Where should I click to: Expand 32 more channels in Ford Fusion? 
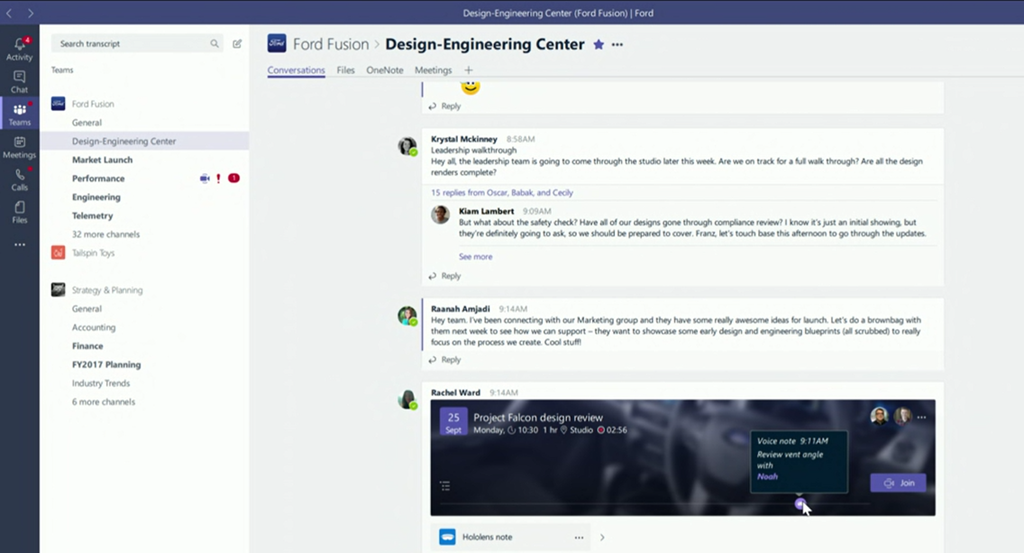click(106, 234)
